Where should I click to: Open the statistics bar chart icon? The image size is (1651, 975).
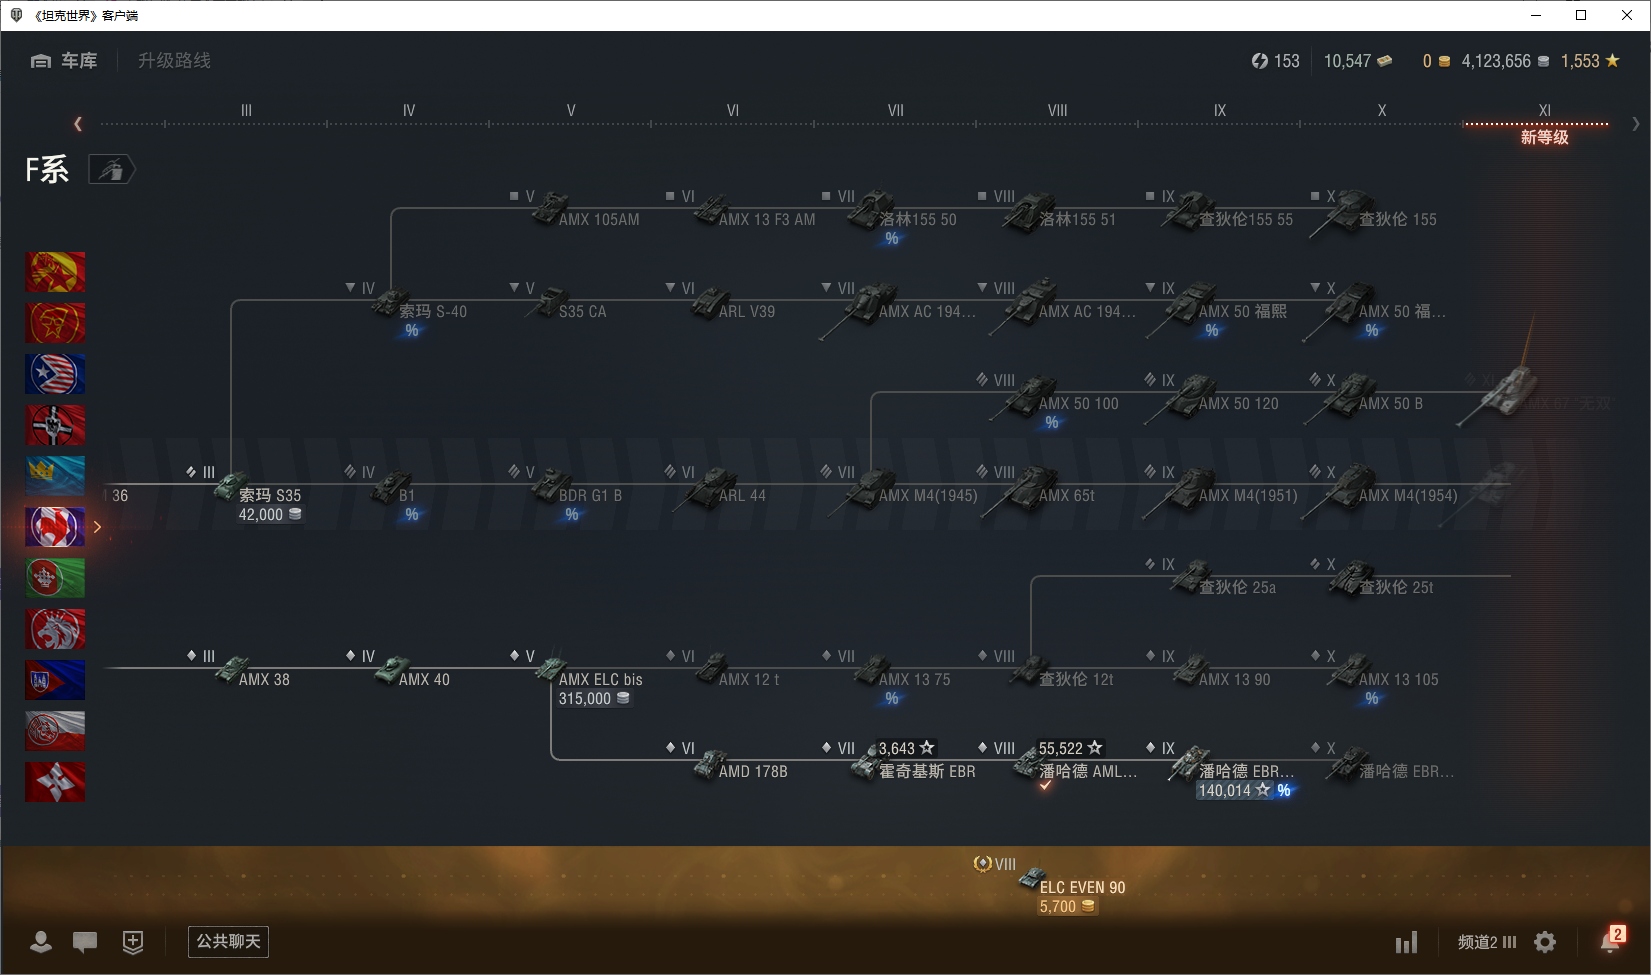point(1406,942)
